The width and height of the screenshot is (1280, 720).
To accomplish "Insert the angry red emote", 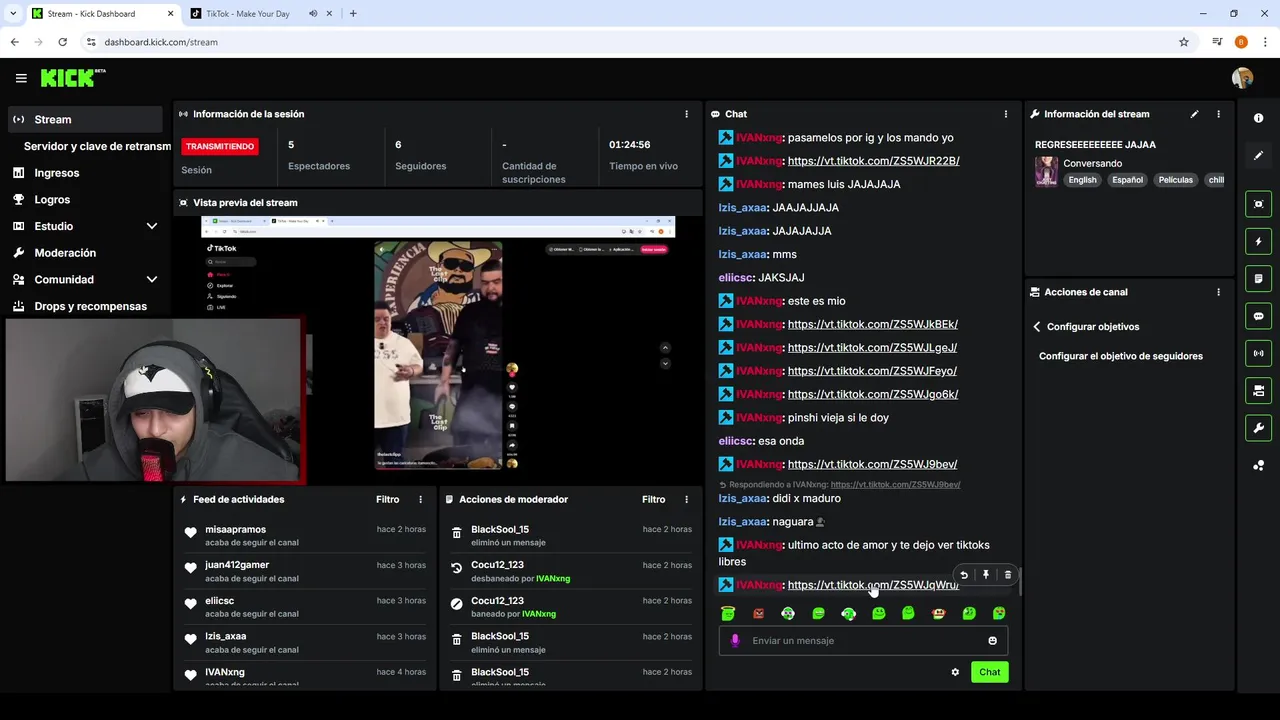I will click(x=758, y=613).
